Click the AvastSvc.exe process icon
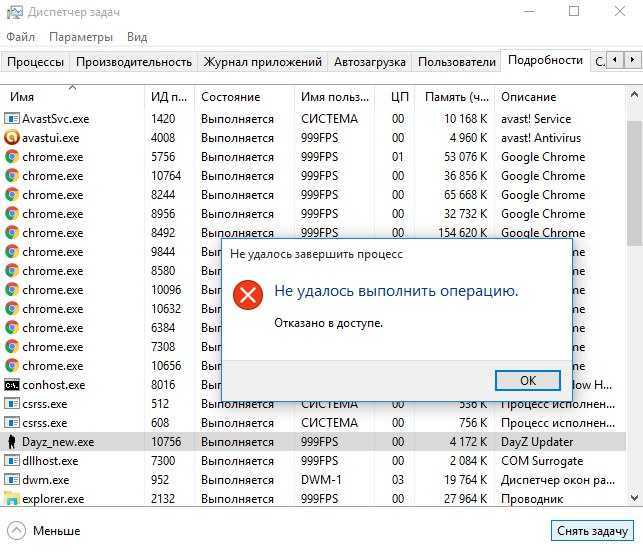This screenshot has height=552, width=643. [11, 119]
